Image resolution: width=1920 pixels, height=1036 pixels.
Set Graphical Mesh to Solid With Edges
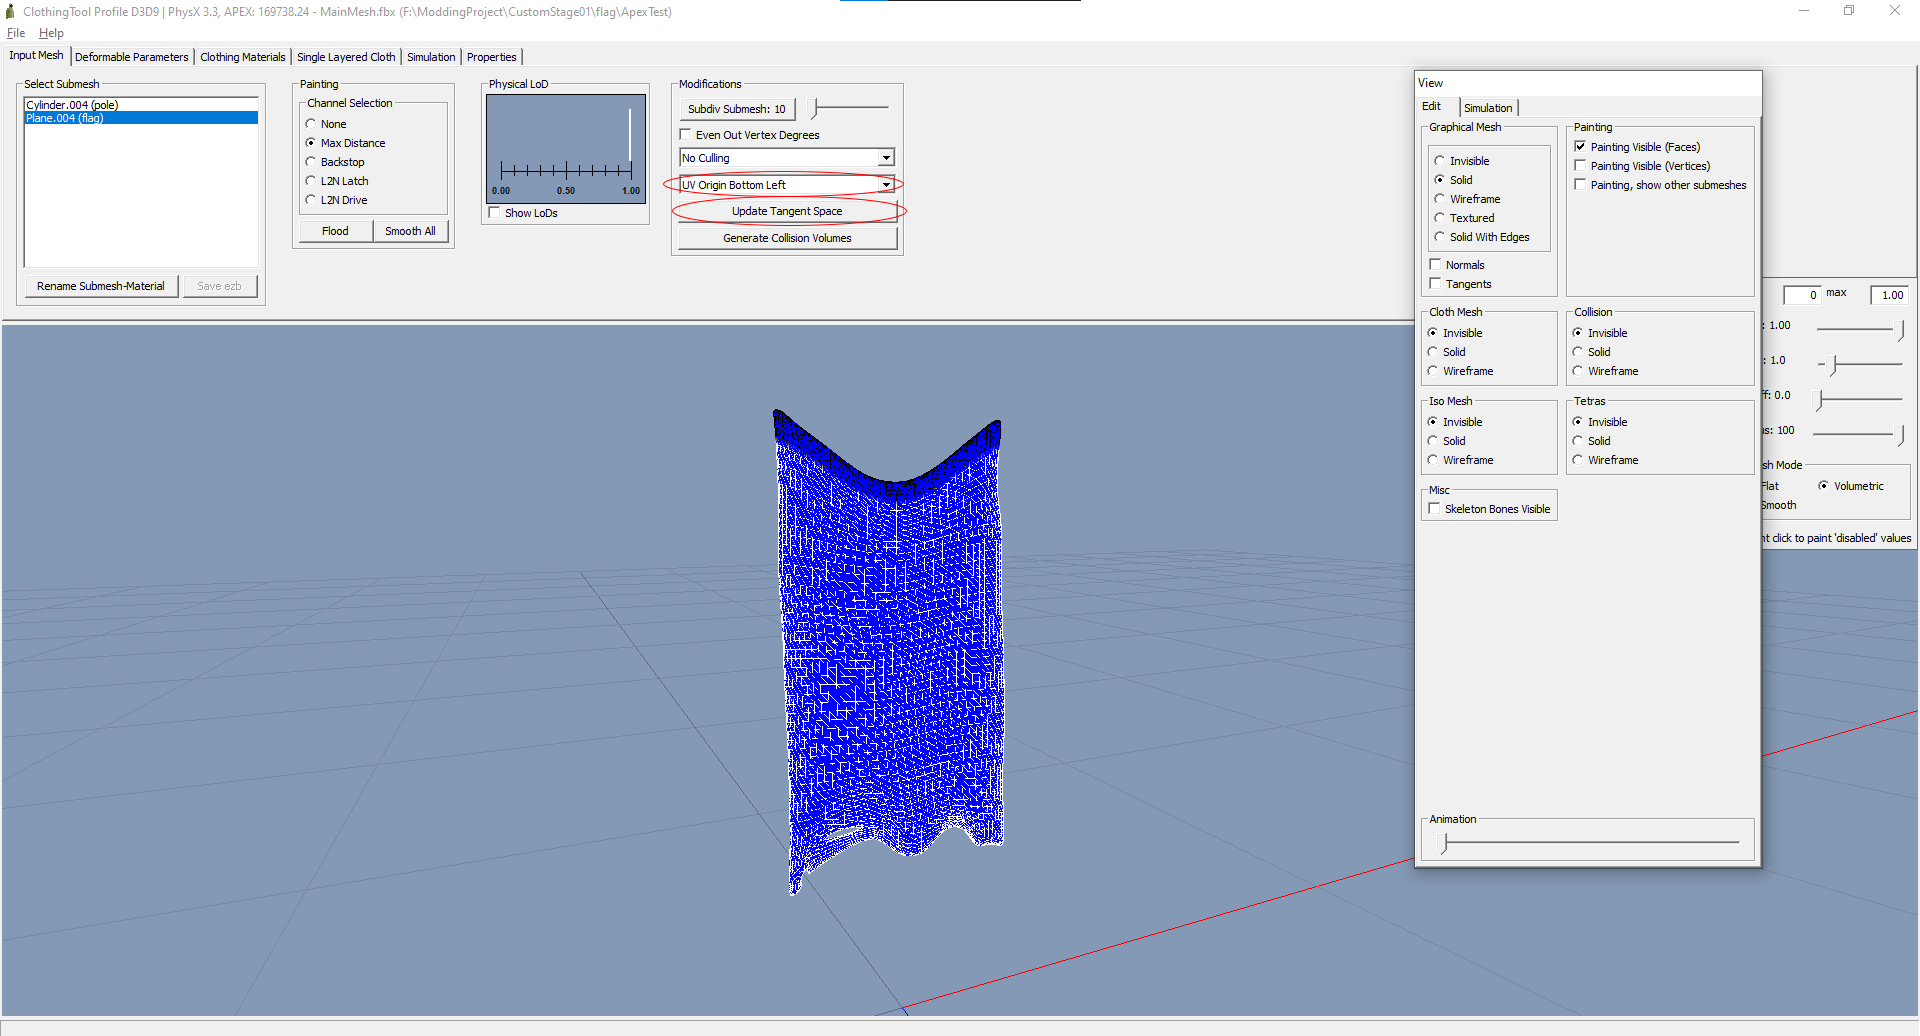(1482, 237)
